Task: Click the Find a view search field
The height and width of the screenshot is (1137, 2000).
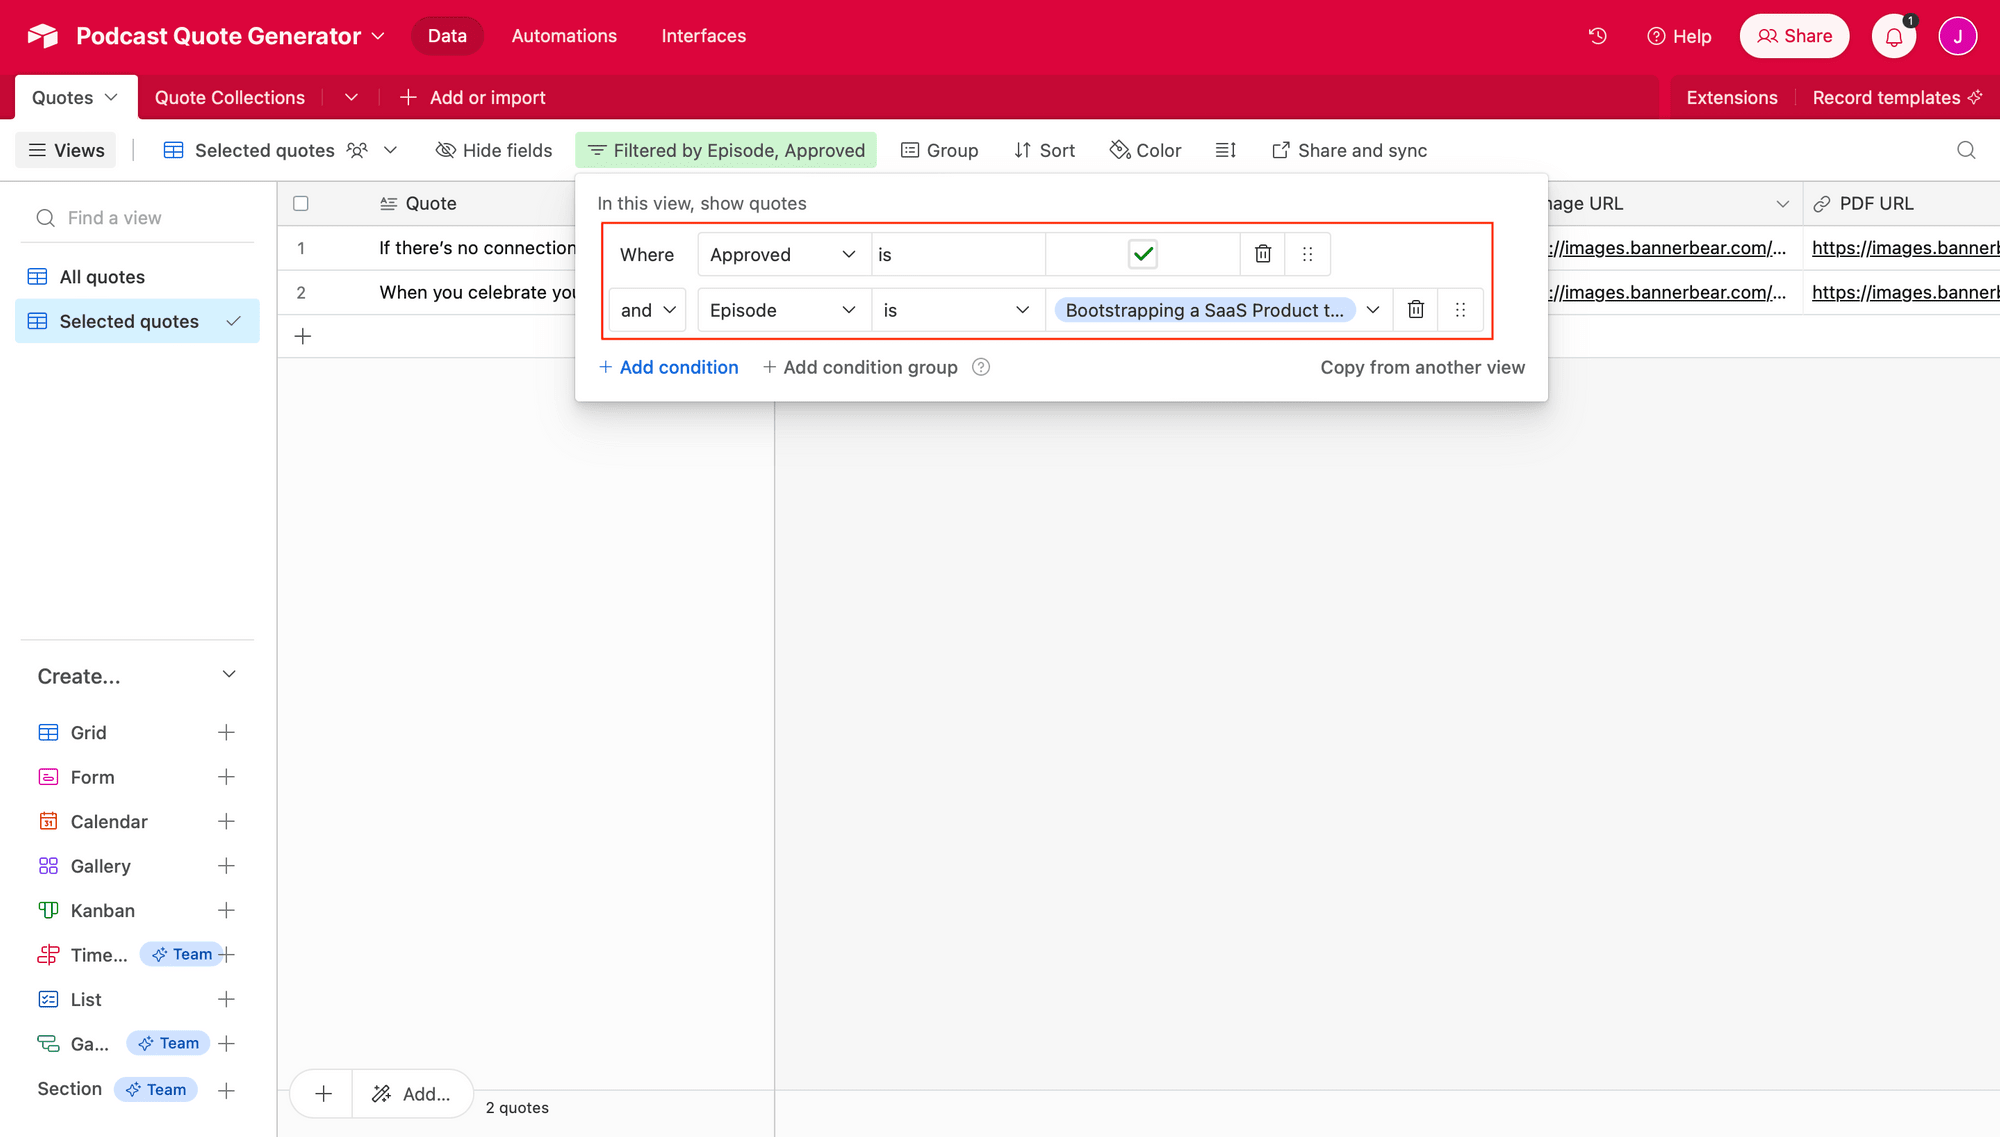Action: point(137,217)
